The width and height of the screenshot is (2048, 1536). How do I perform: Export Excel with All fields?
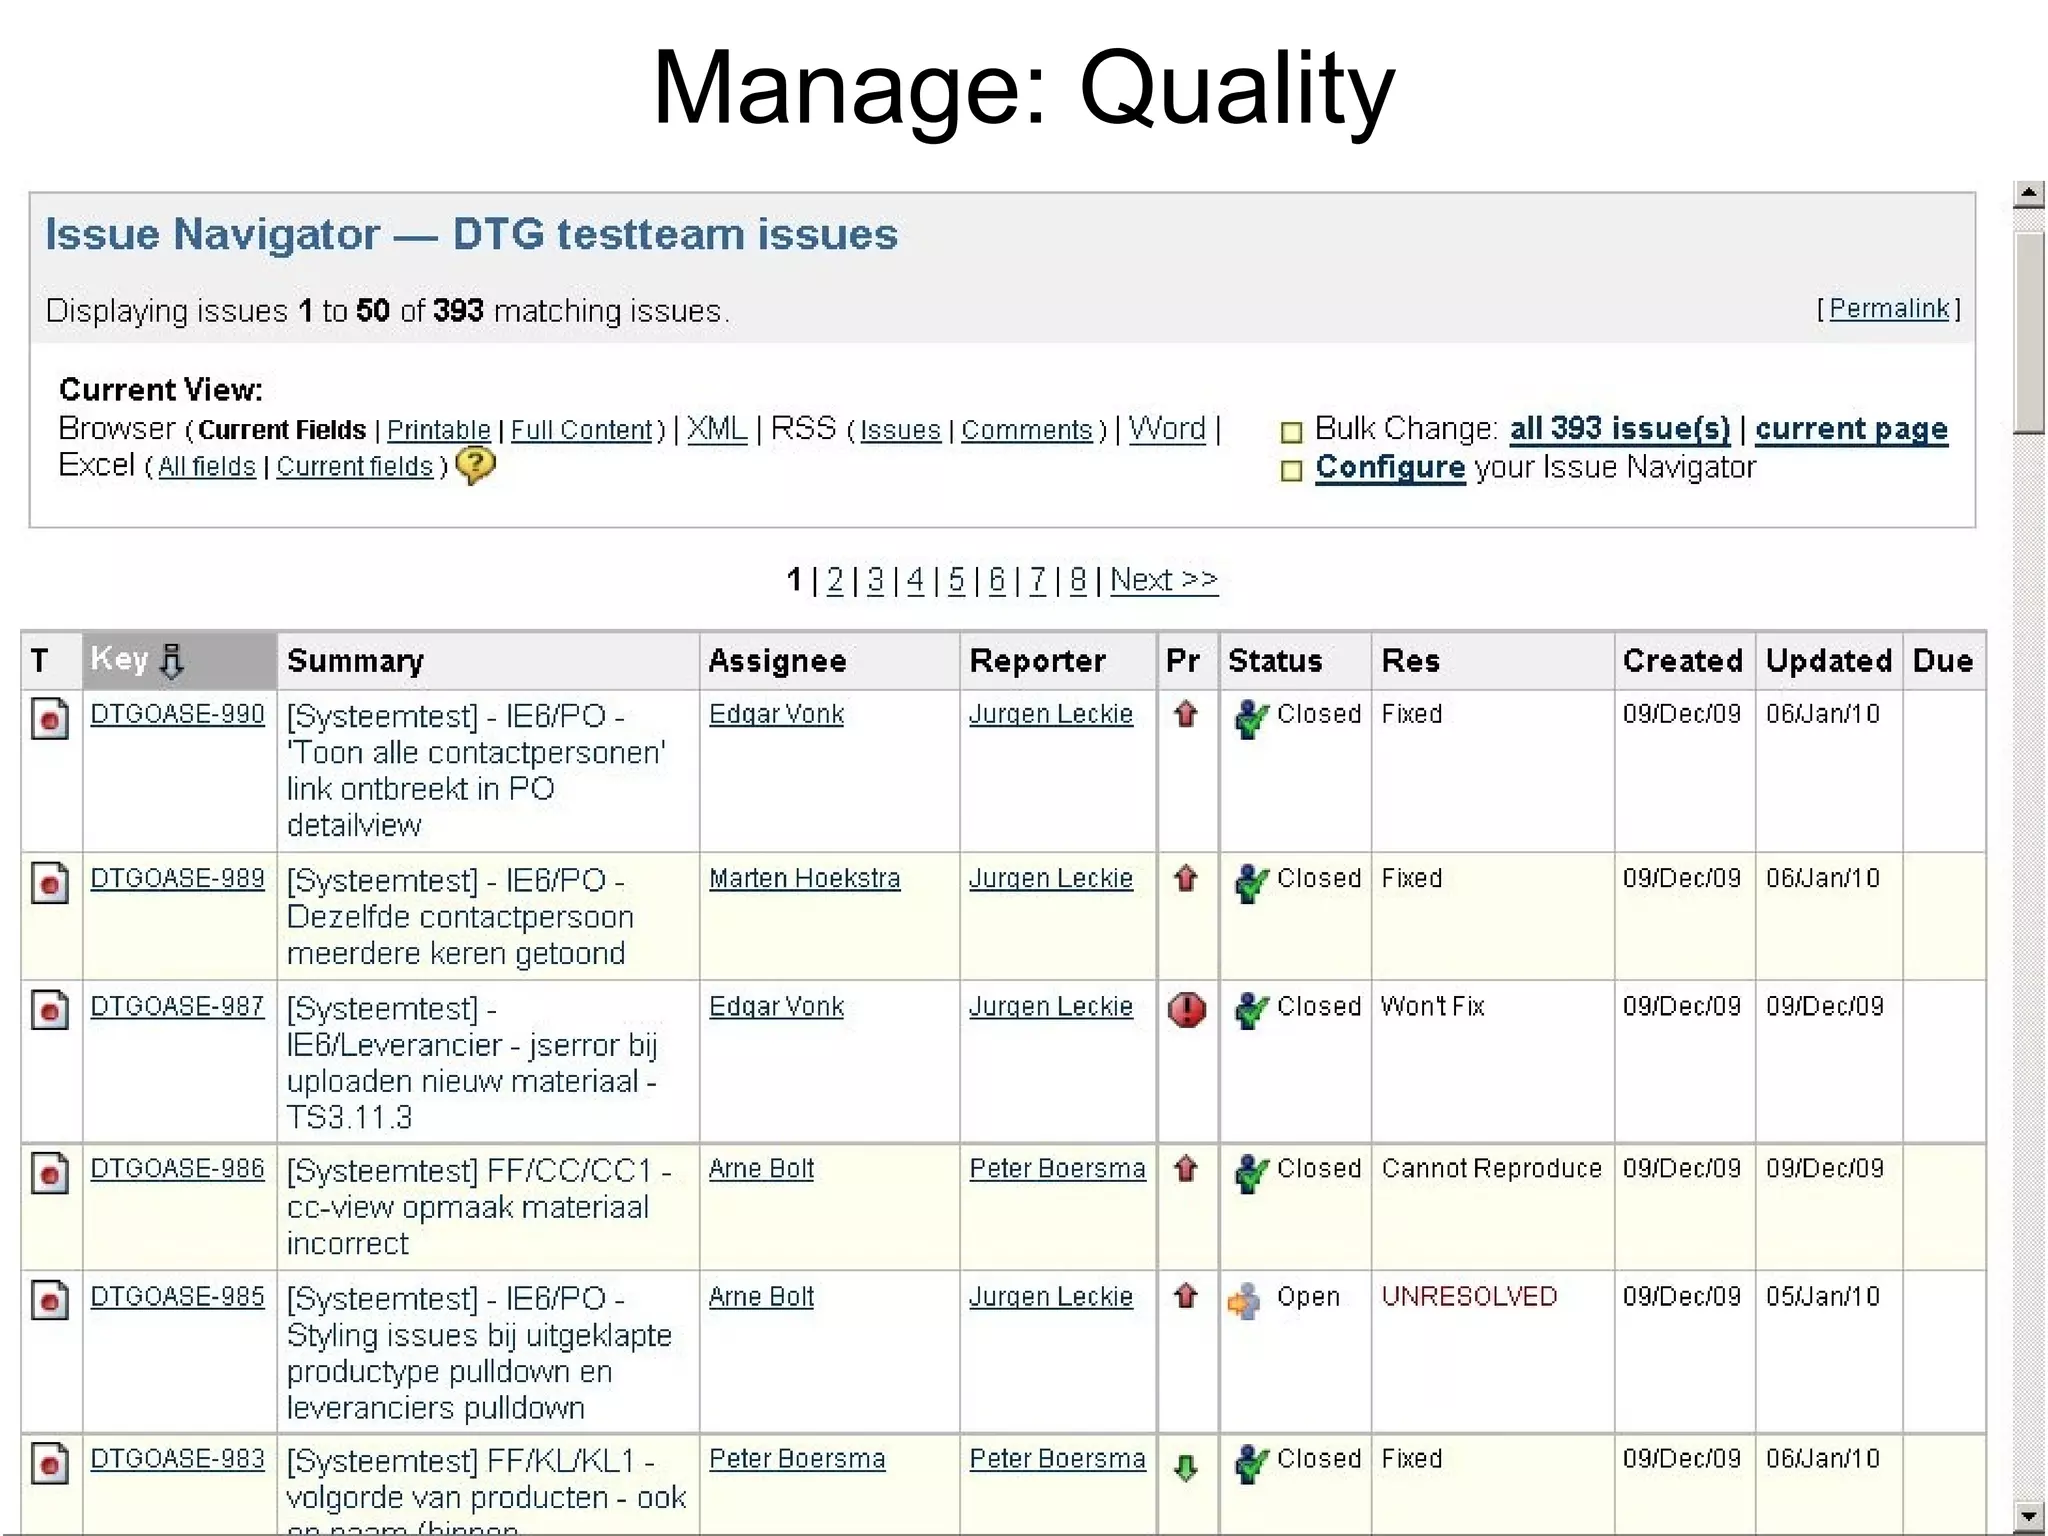point(207,467)
